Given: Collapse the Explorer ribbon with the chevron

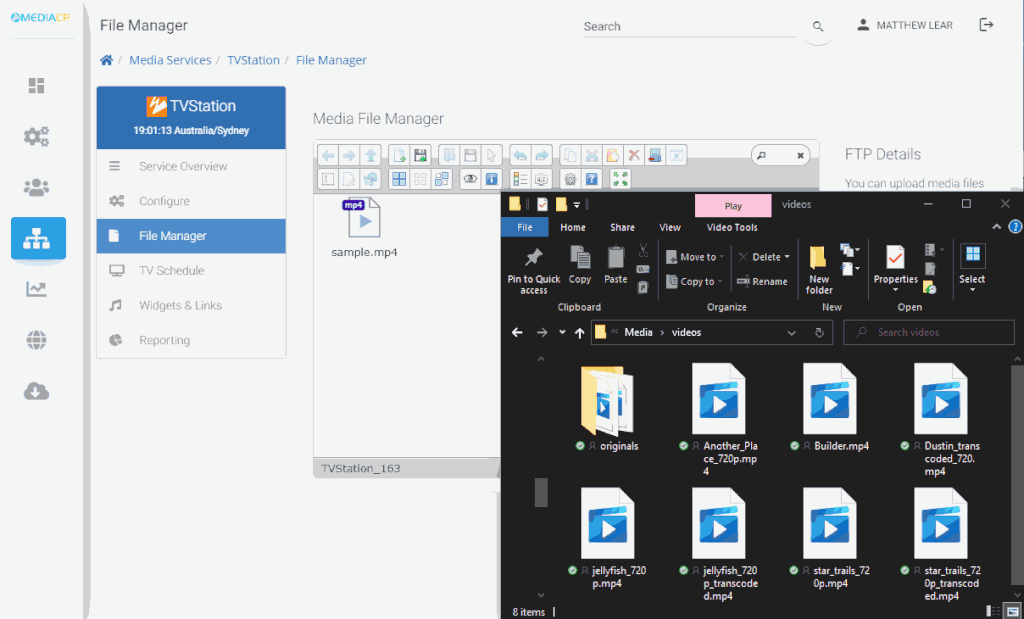Looking at the screenshot, I should (x=997, y=227).
